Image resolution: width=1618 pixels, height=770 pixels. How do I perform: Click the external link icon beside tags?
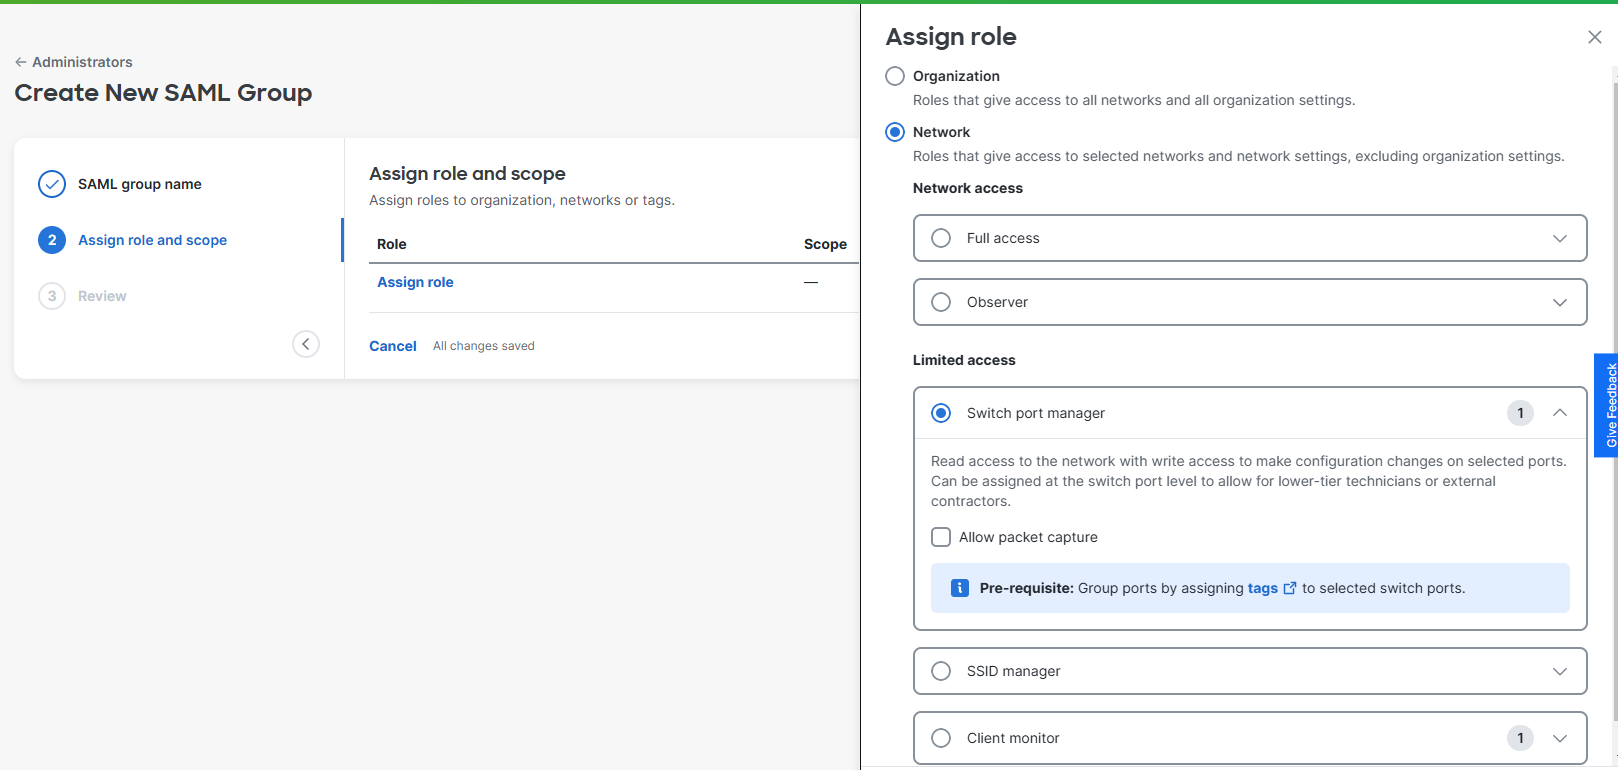[x=1290, y=588]
